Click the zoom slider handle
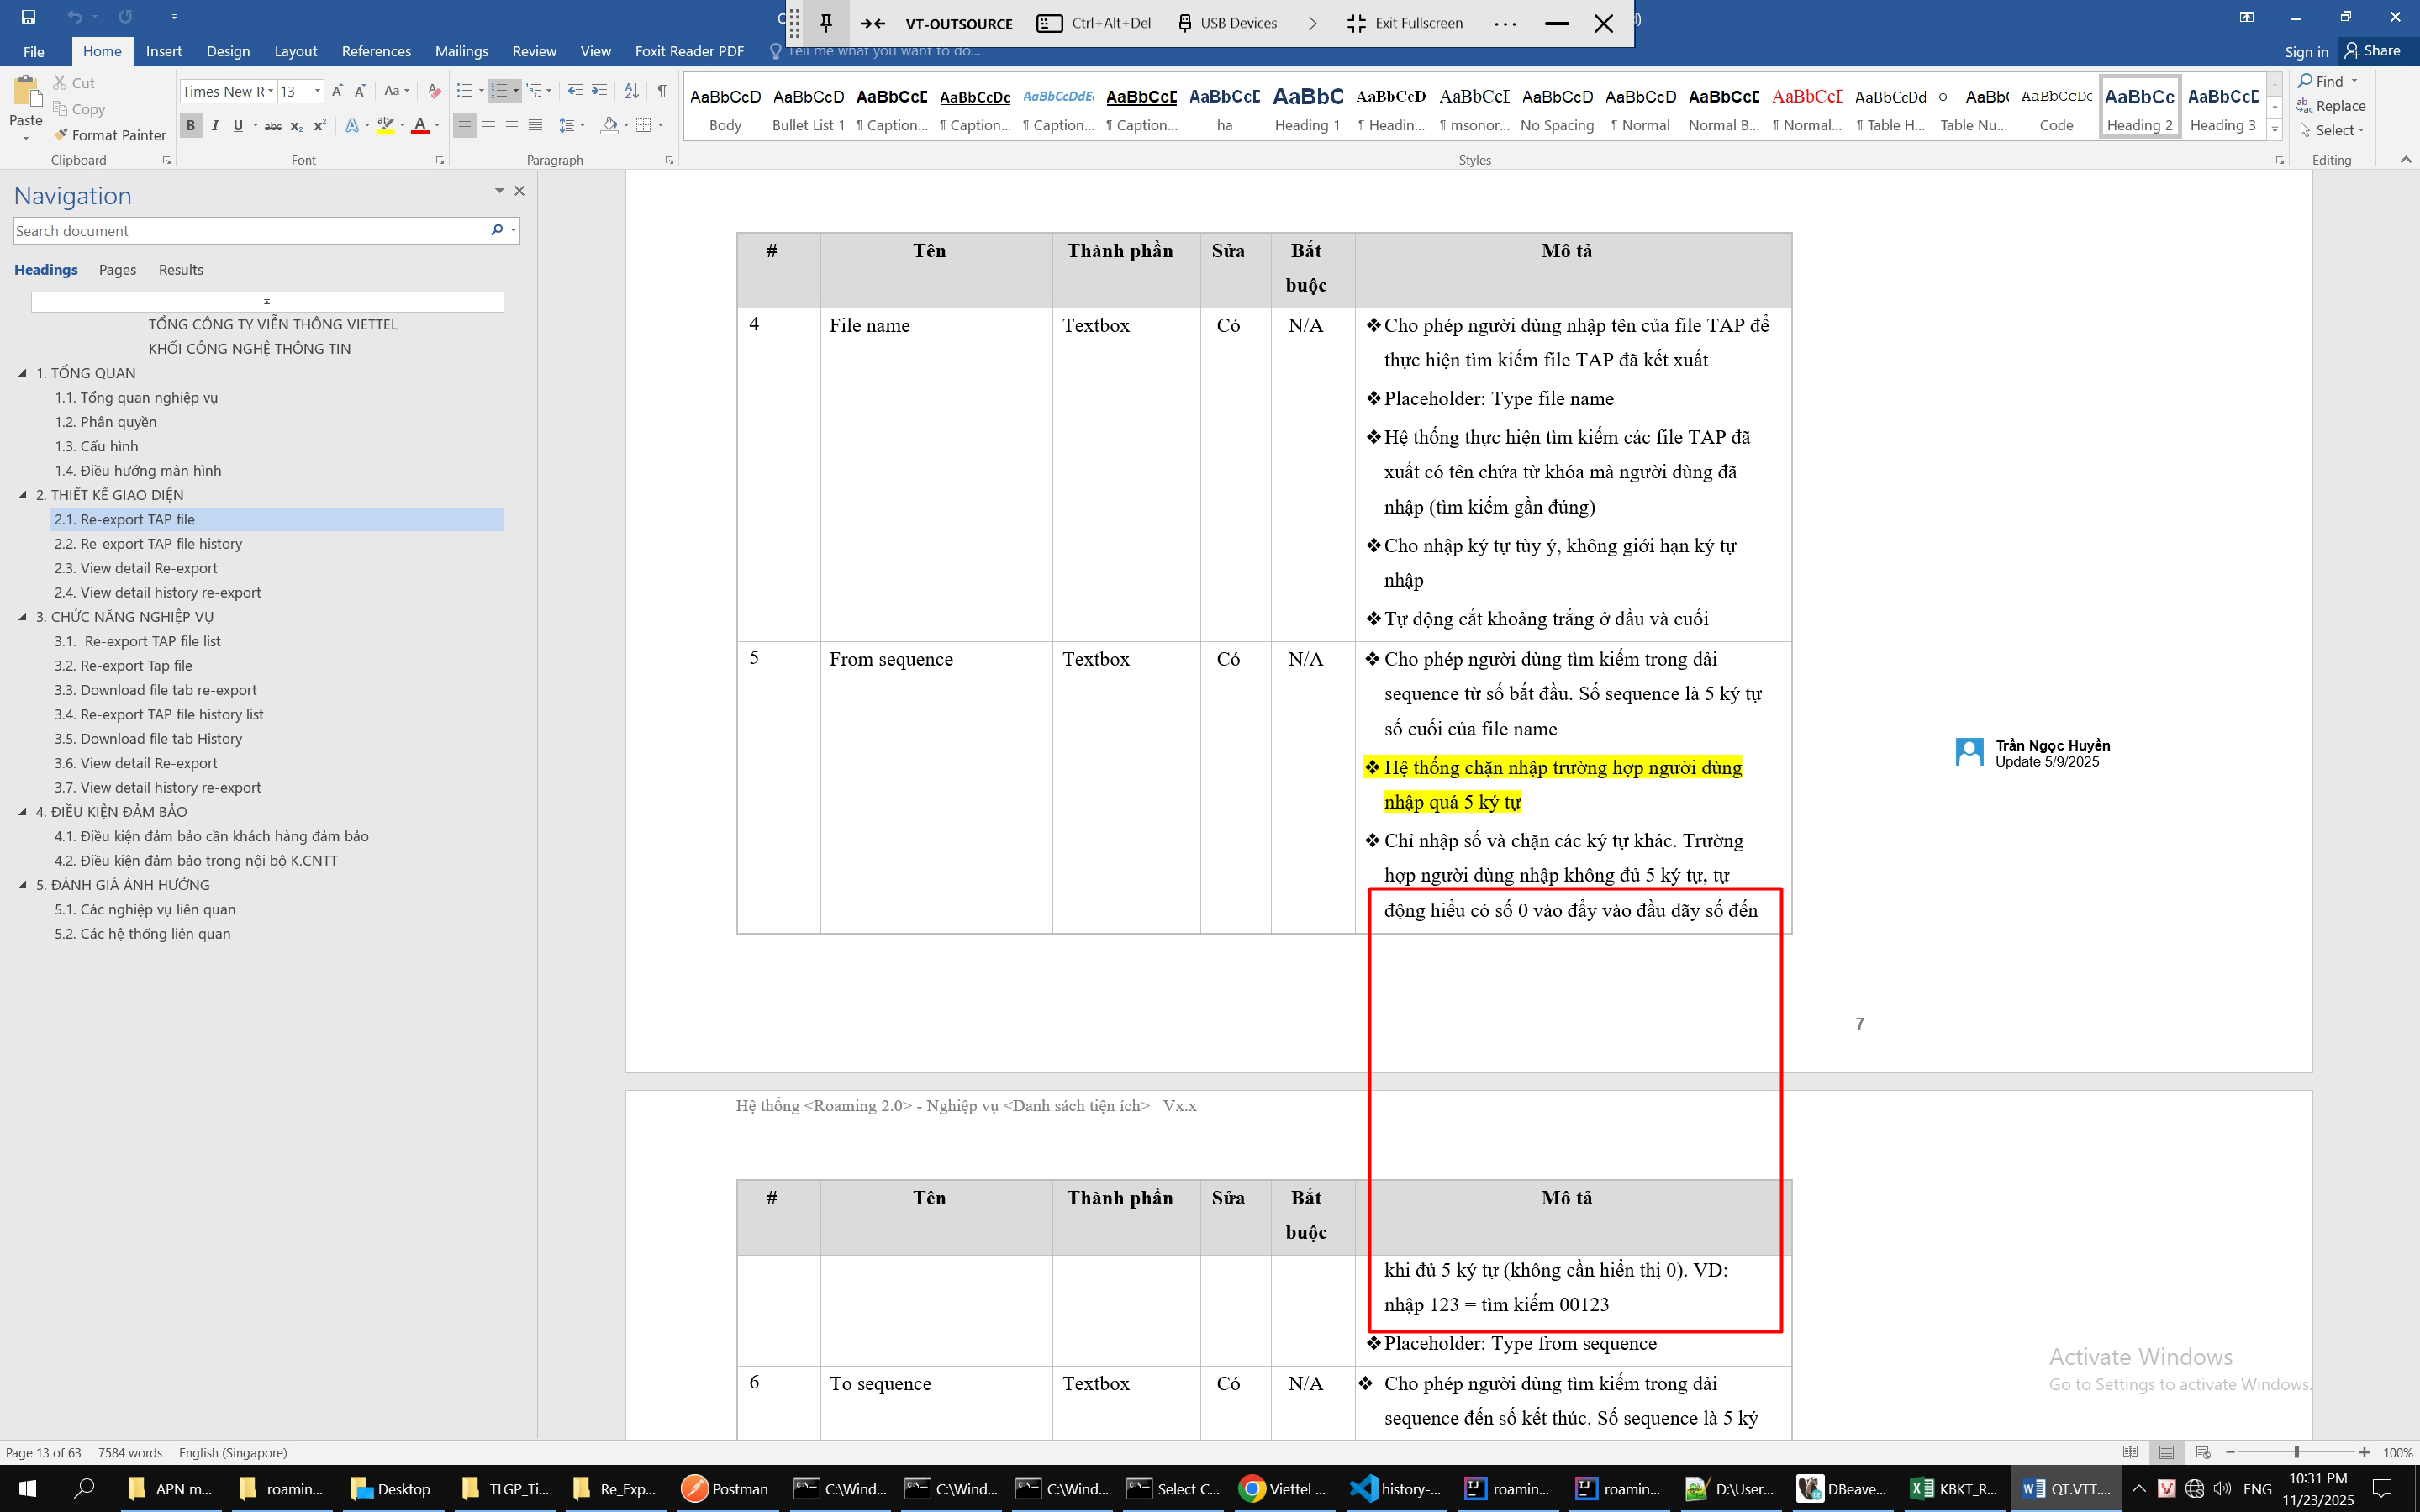Screen dimensions: 2420x1512 (x=2296, y=1452)
